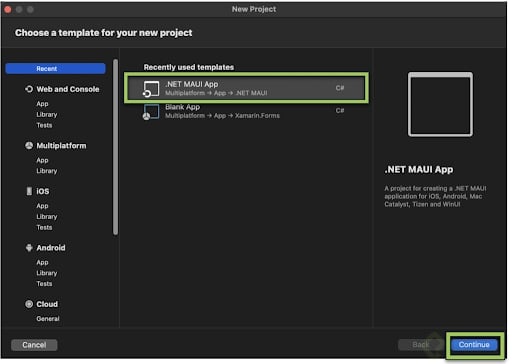Select Tests under iOS
512x364 pixels.
pos(44,227)
